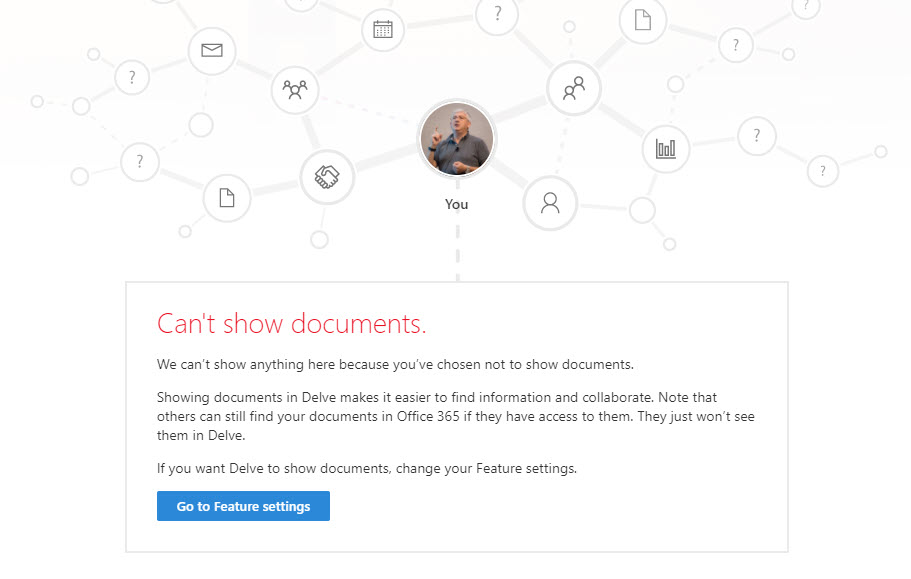Click the question mark node above the two-people icon
911x579 pixels.
[x=497, y=13]
